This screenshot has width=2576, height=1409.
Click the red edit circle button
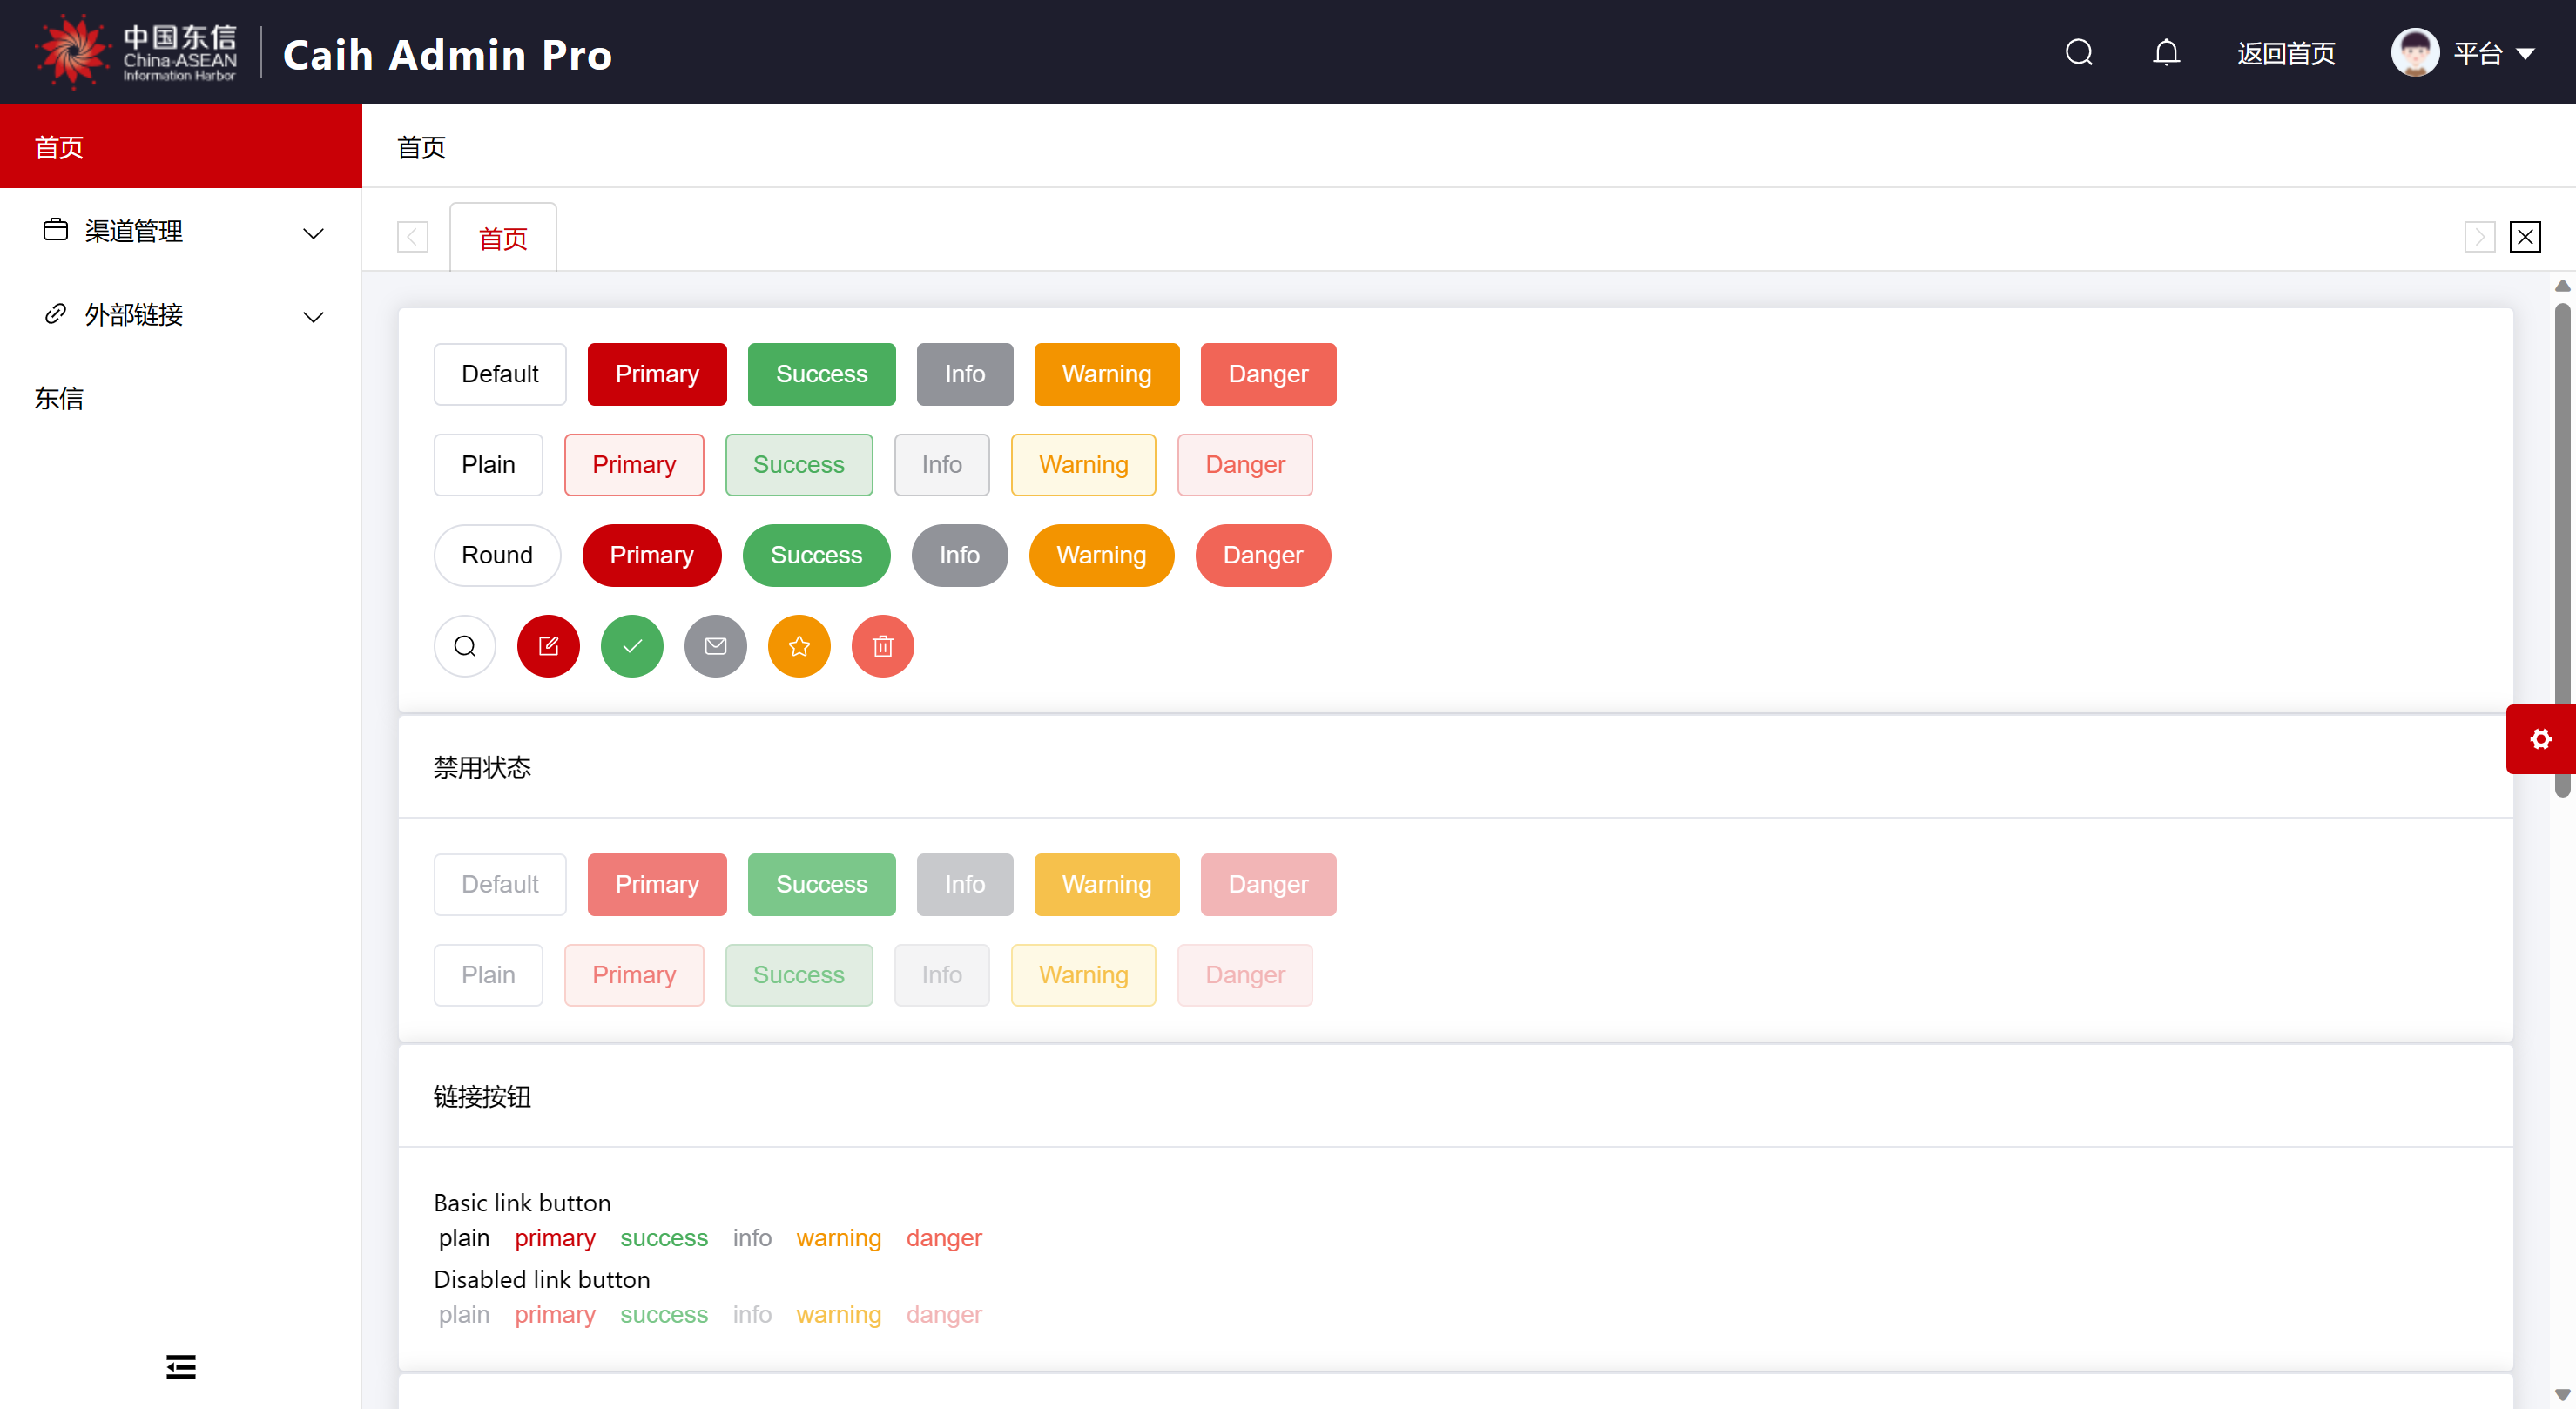tap(548, 646)
